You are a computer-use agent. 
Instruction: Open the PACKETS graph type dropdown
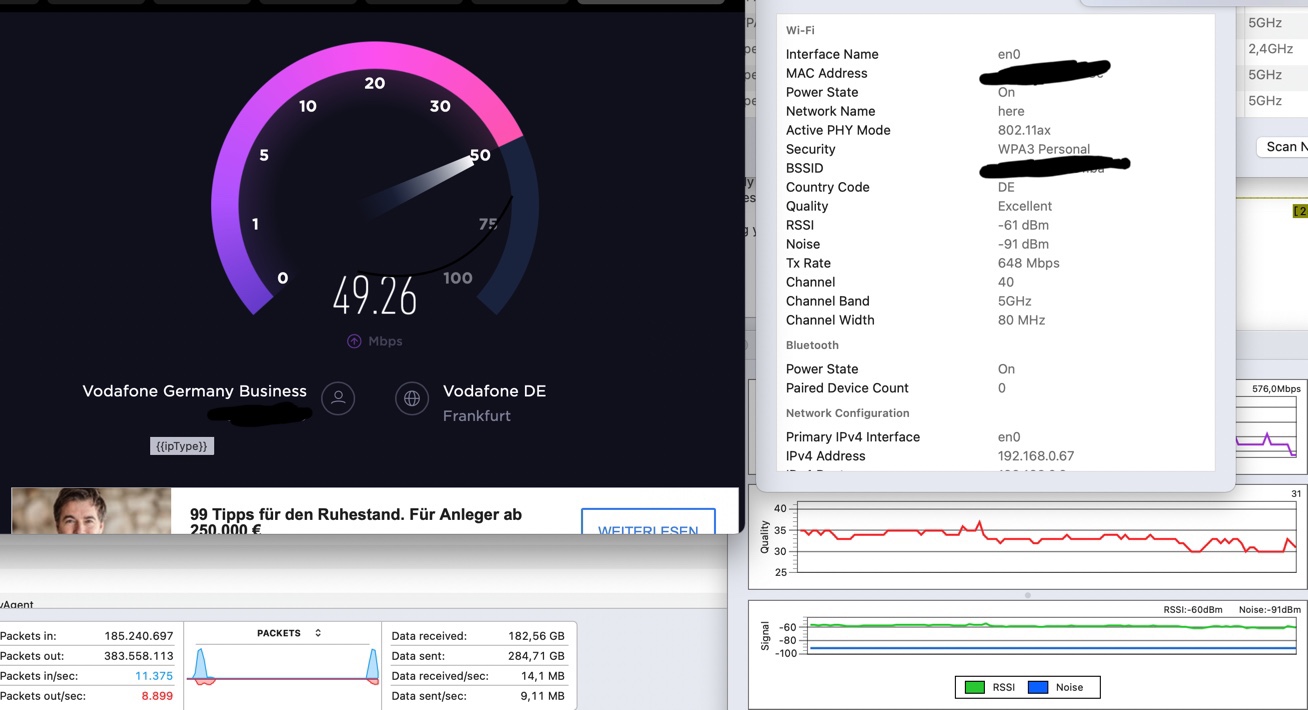pyautogui.click(x=289, y=633)
